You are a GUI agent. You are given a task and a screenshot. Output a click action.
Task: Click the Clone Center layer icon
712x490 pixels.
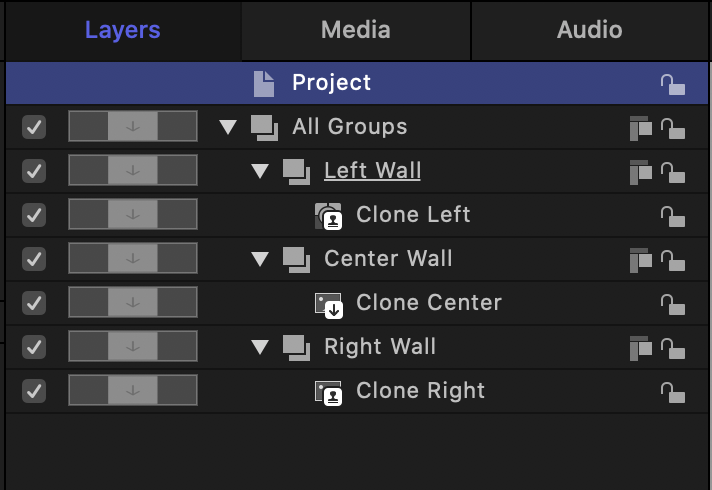[329, 304]
